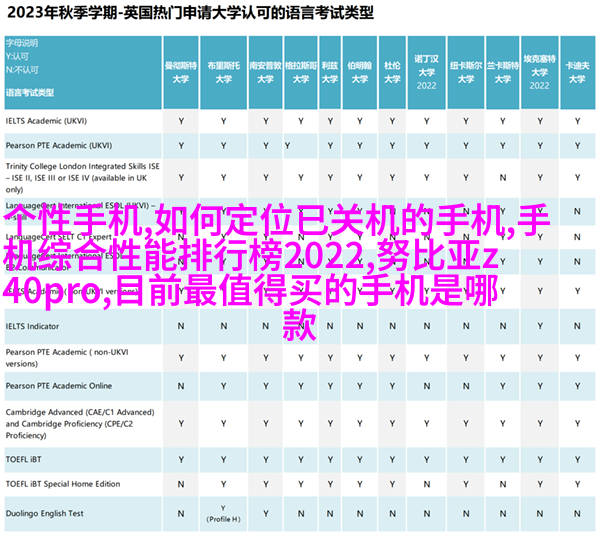Screen dimensions: 600x536
Task: Select the 伯明翰大学 column header
Action: pos(360,73)
